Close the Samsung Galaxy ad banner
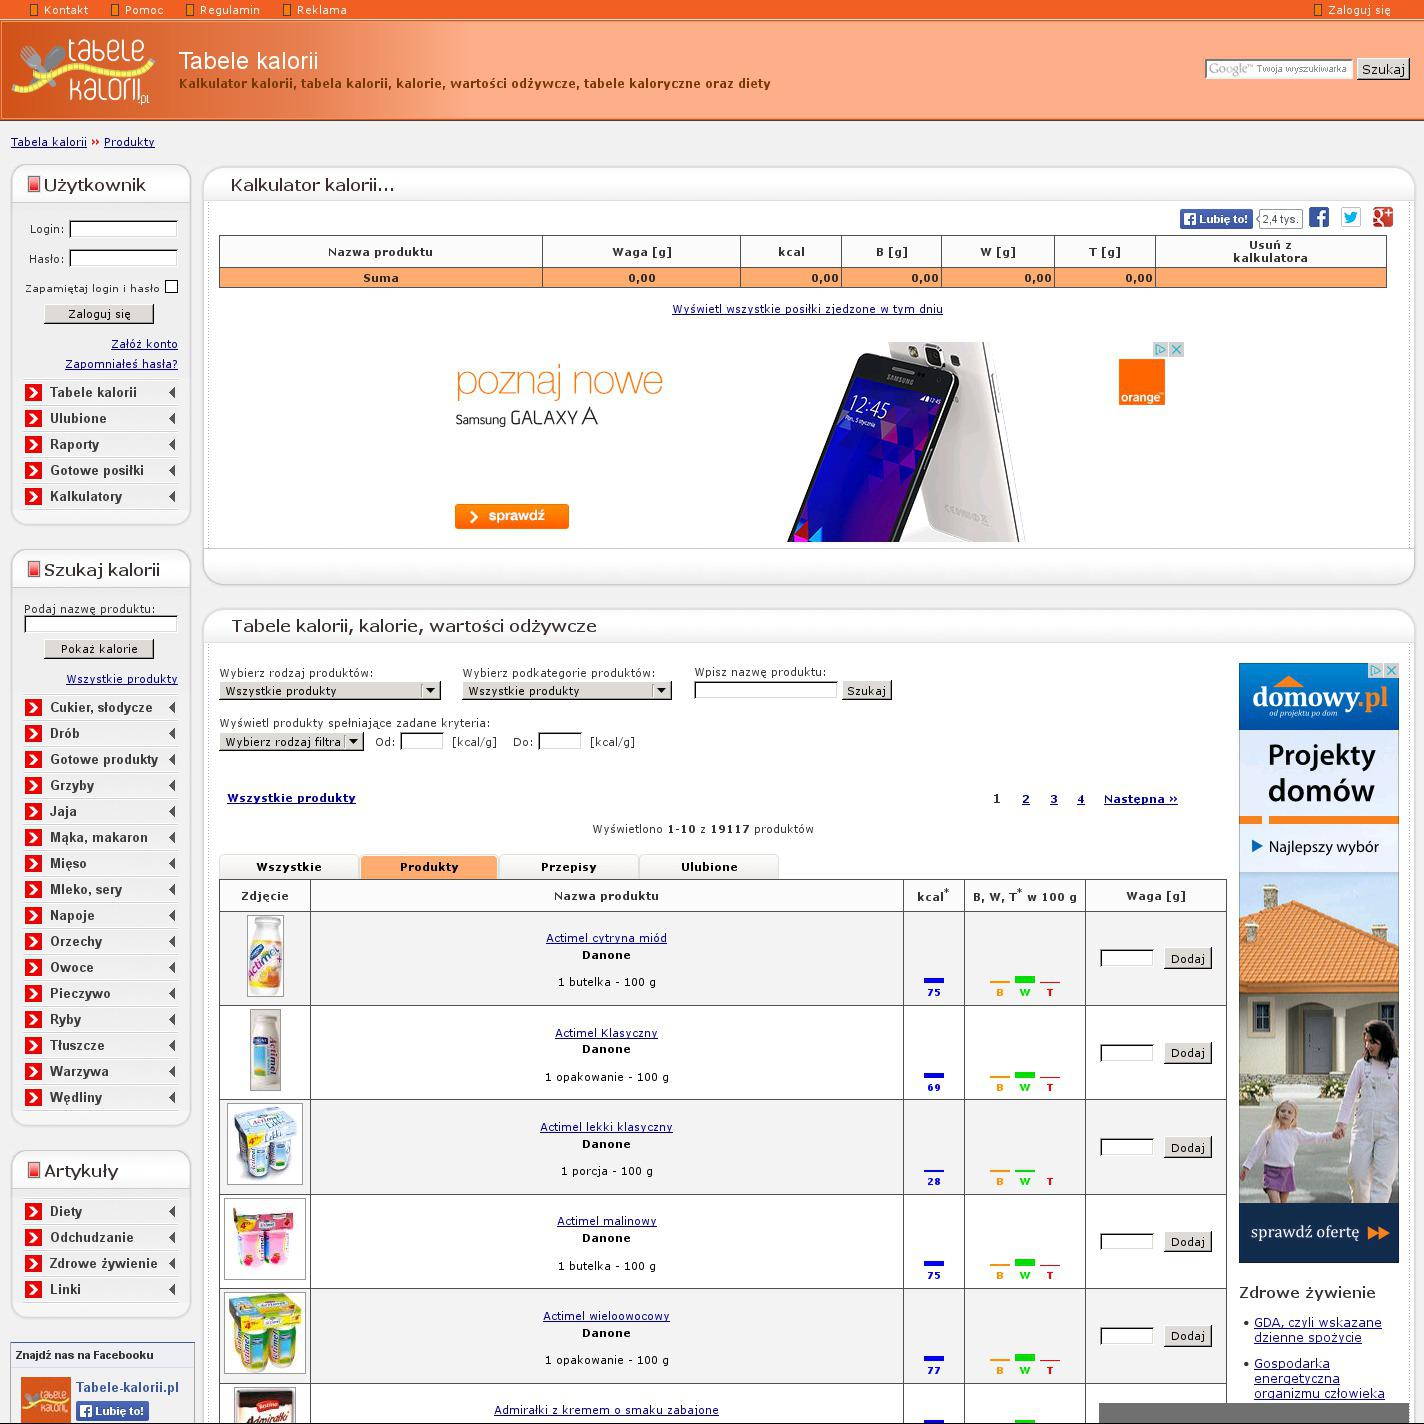 point(1176,349)
